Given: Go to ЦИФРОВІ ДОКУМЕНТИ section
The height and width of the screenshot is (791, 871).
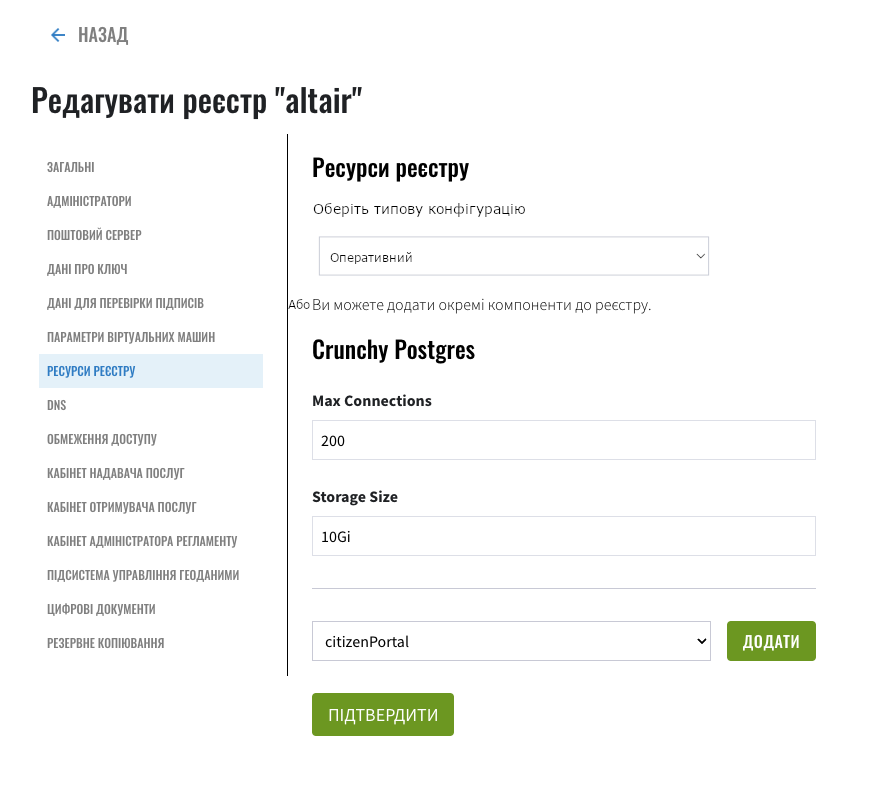Looking at the screenshot, I should pyautogui.click(x=101, y=609).
